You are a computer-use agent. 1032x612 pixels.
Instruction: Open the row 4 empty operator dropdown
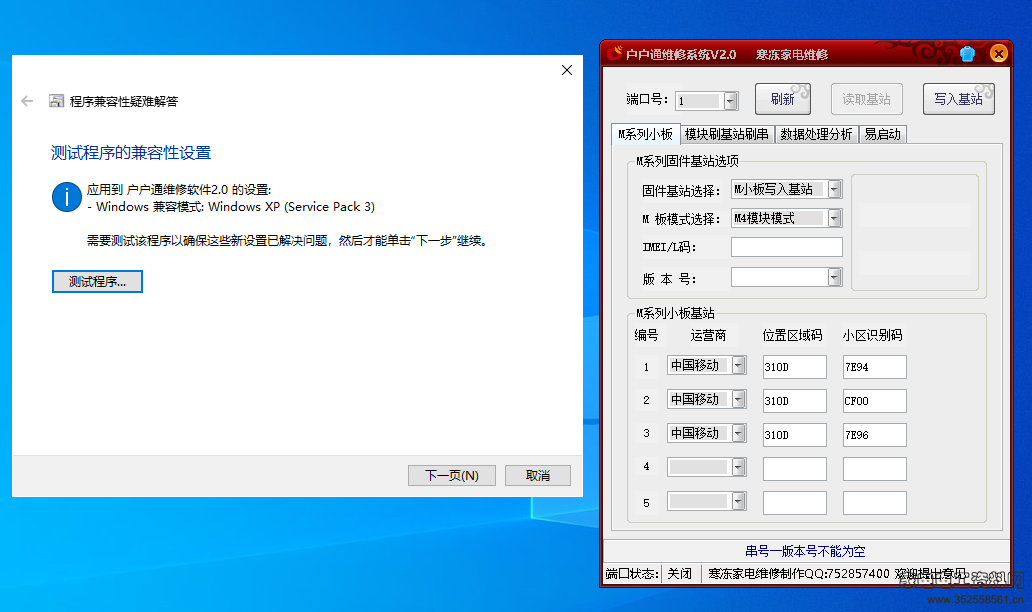pos(738,467)
